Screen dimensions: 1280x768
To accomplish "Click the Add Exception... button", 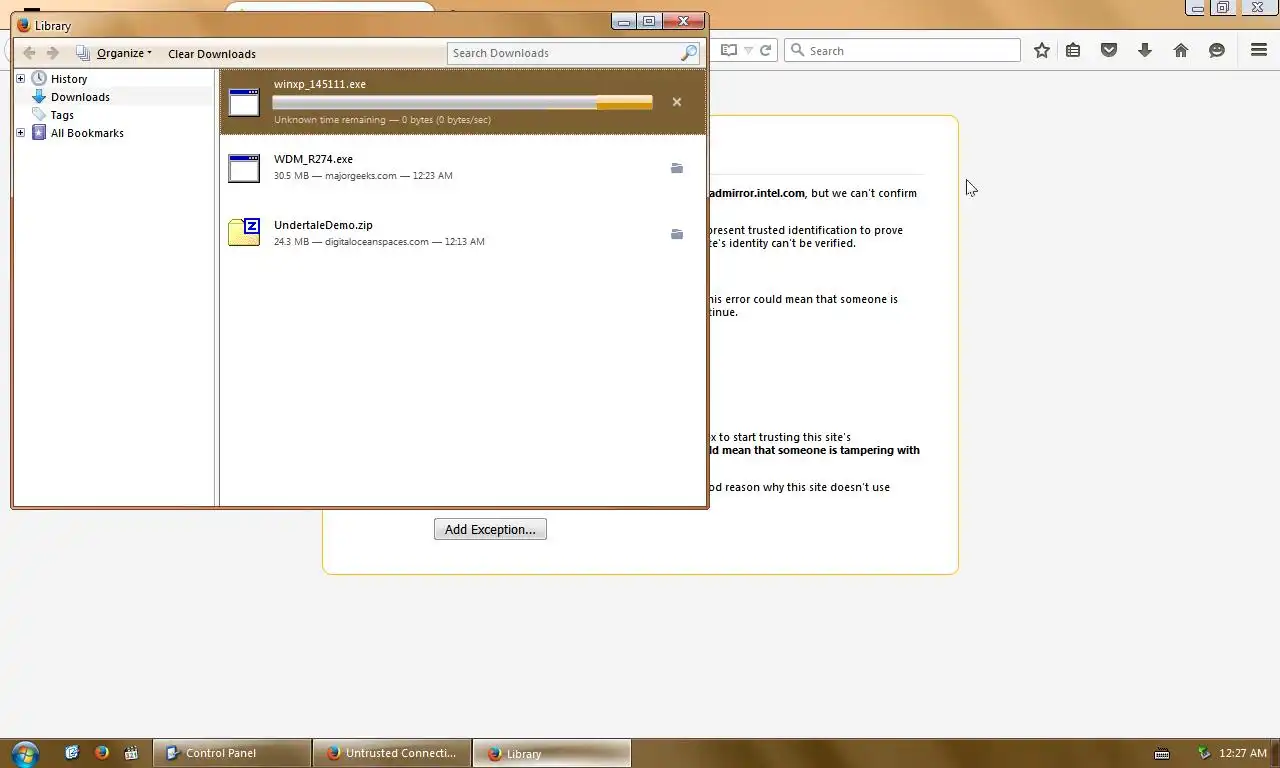I will [x=490, y=529].
